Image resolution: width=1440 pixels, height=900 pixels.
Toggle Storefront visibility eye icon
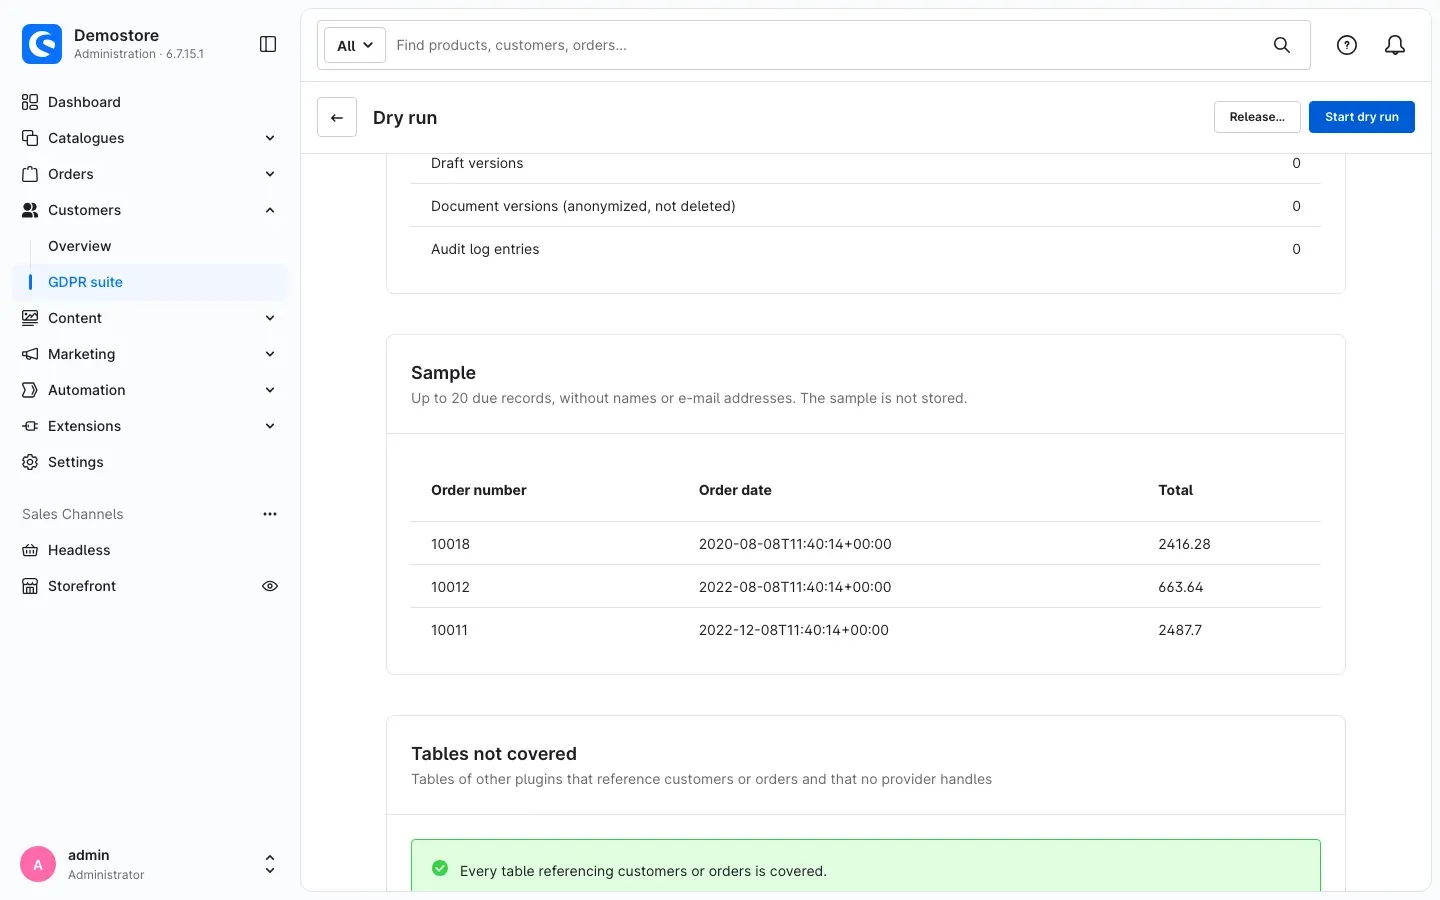coord(270,586)
